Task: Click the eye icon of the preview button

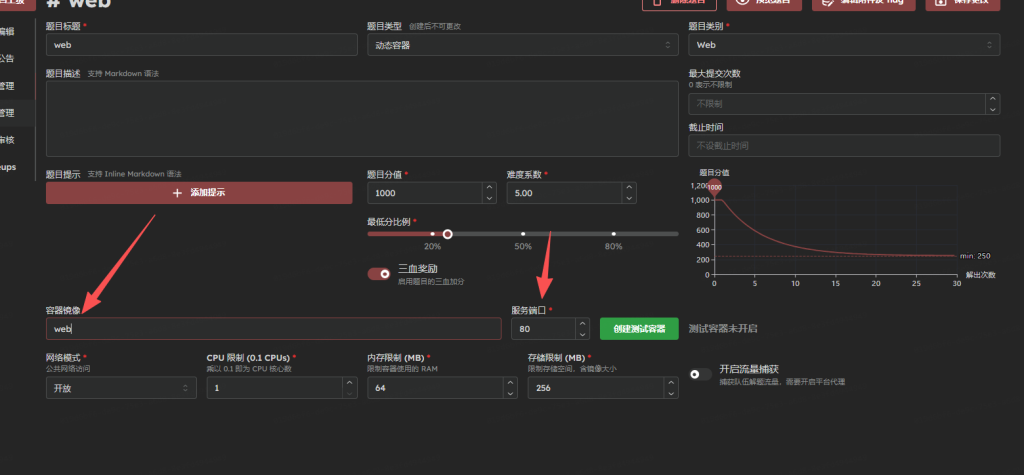Action: pyautogui.click(x=742, y=2)
